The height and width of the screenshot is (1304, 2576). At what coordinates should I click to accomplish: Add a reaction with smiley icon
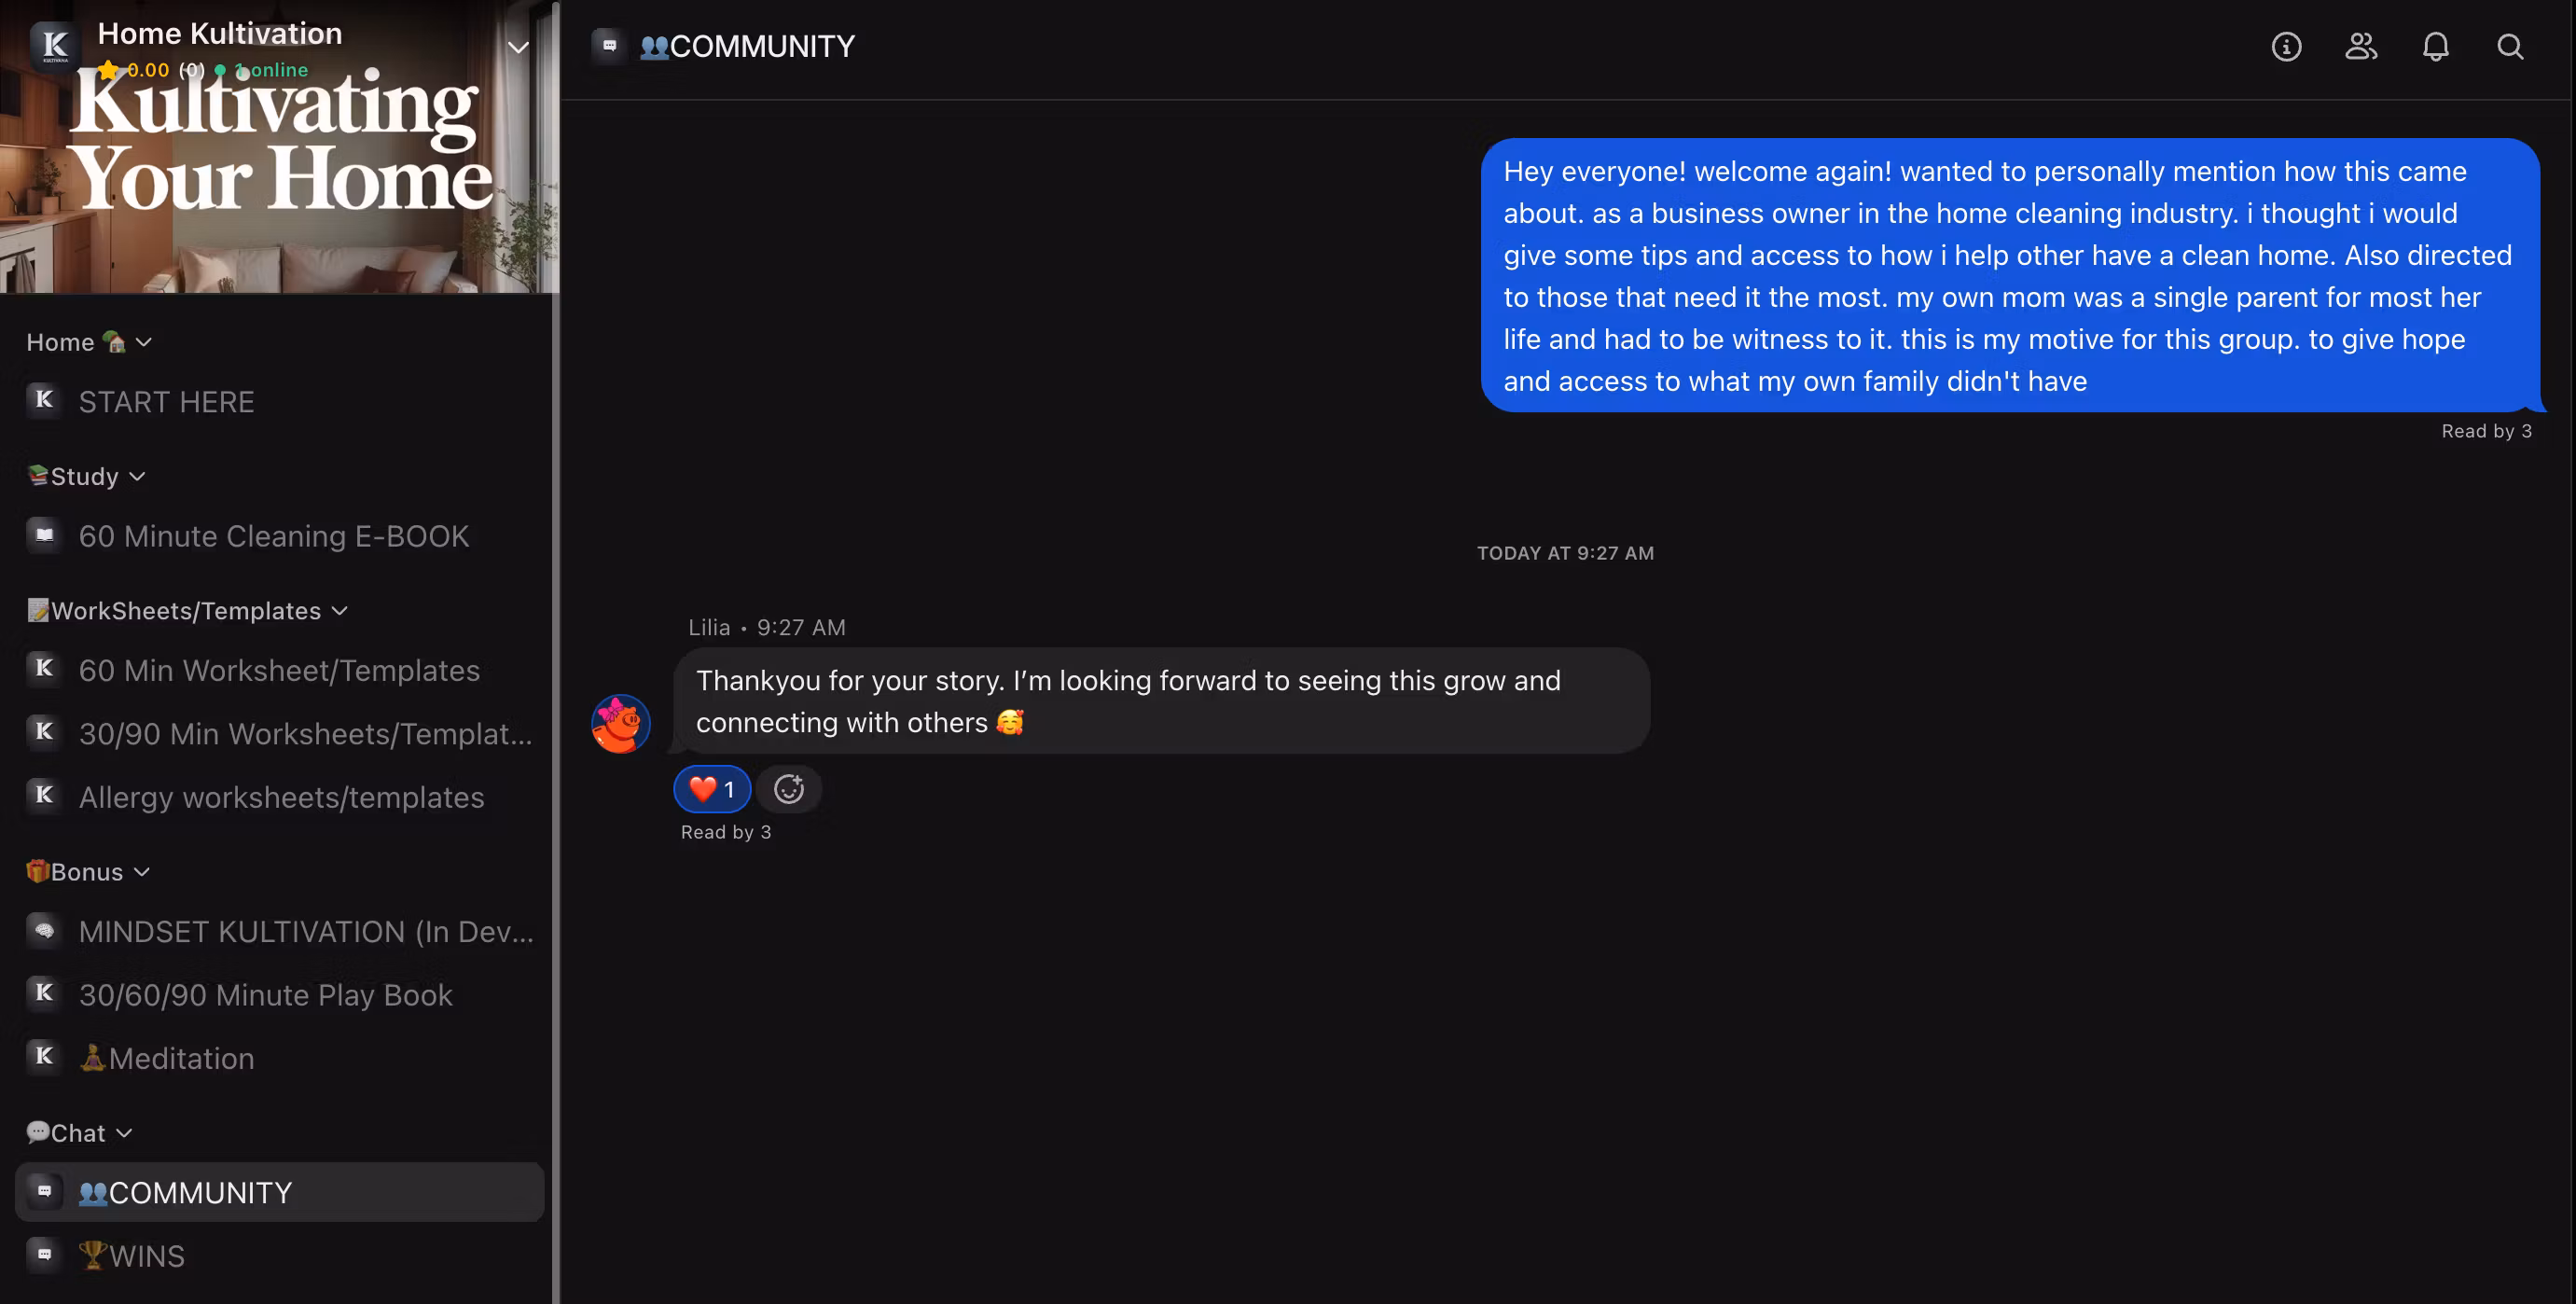coord(789,789)
